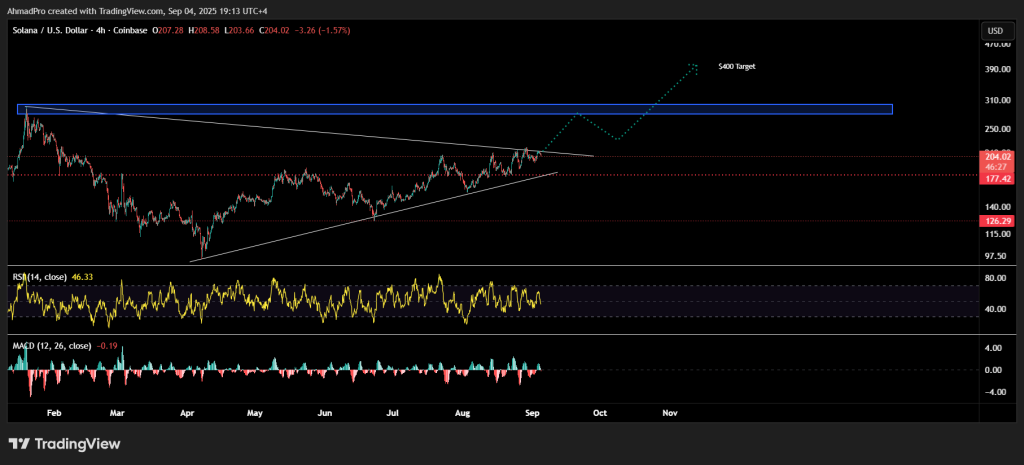The image size is (1024, 465).
Task: Select the MACD (12, 26, close) indicator label
Action: coord(51,346)
